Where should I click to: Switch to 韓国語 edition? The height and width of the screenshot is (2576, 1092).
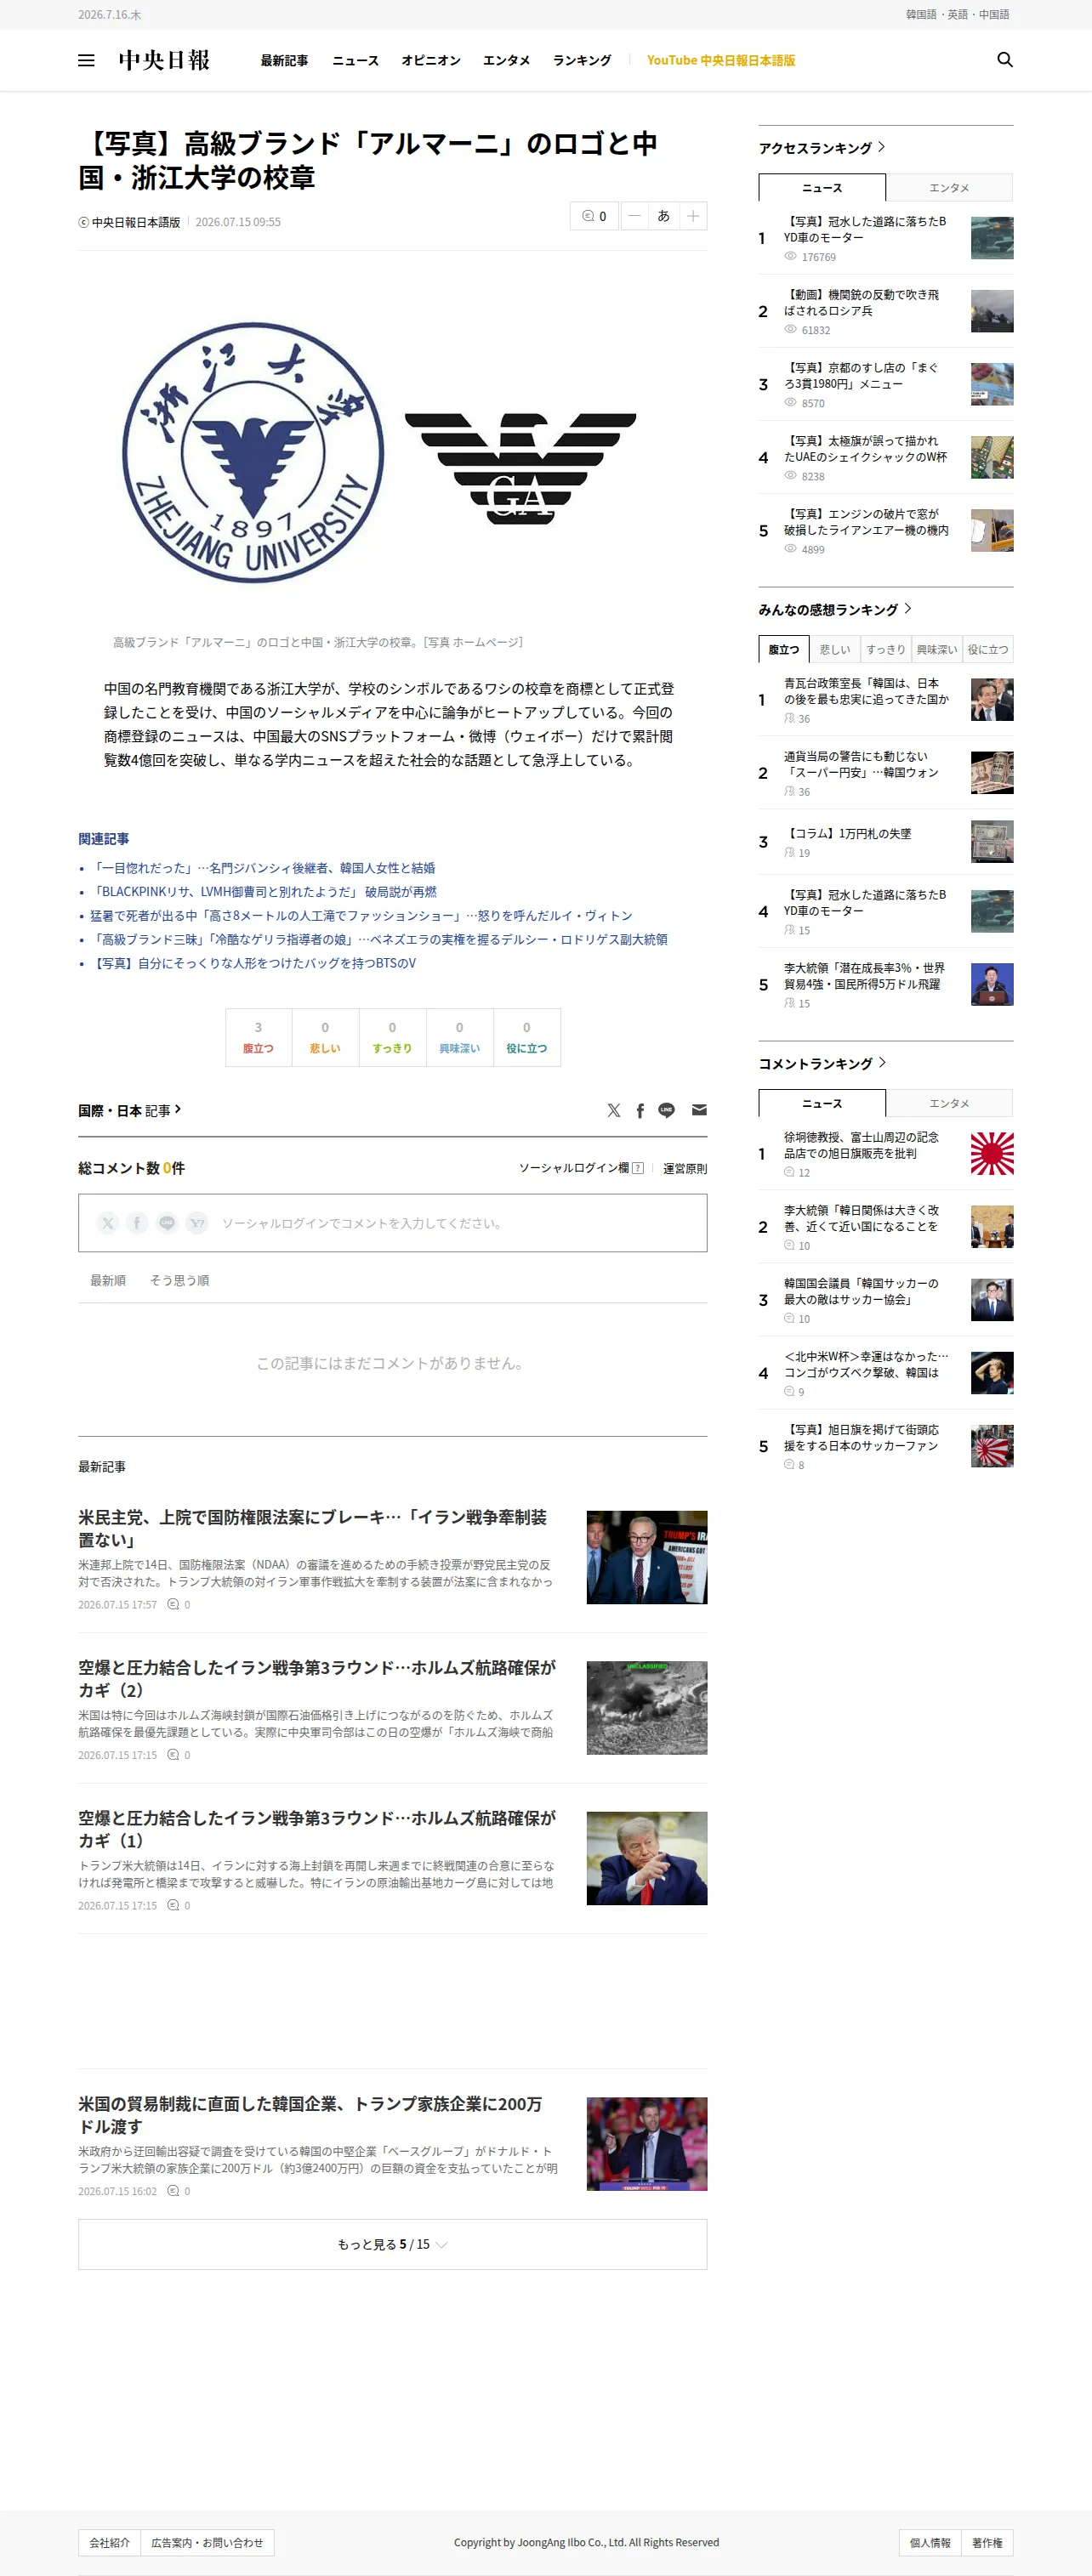tap(921, 15)
